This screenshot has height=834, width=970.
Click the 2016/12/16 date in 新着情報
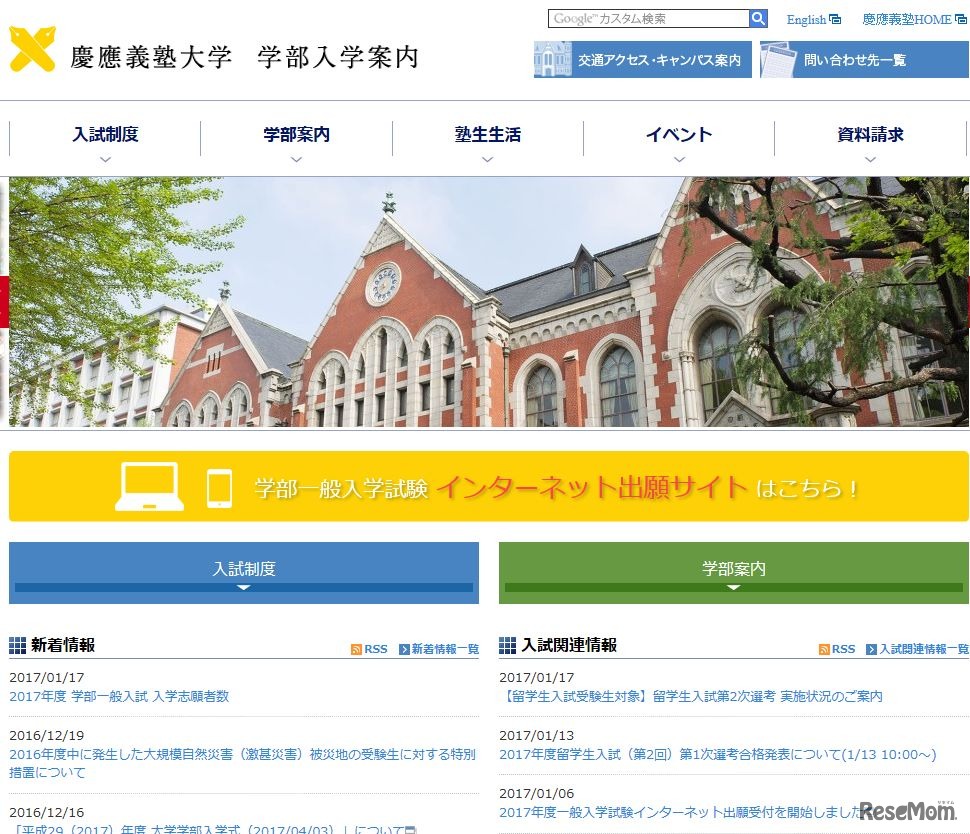[46, 812]
